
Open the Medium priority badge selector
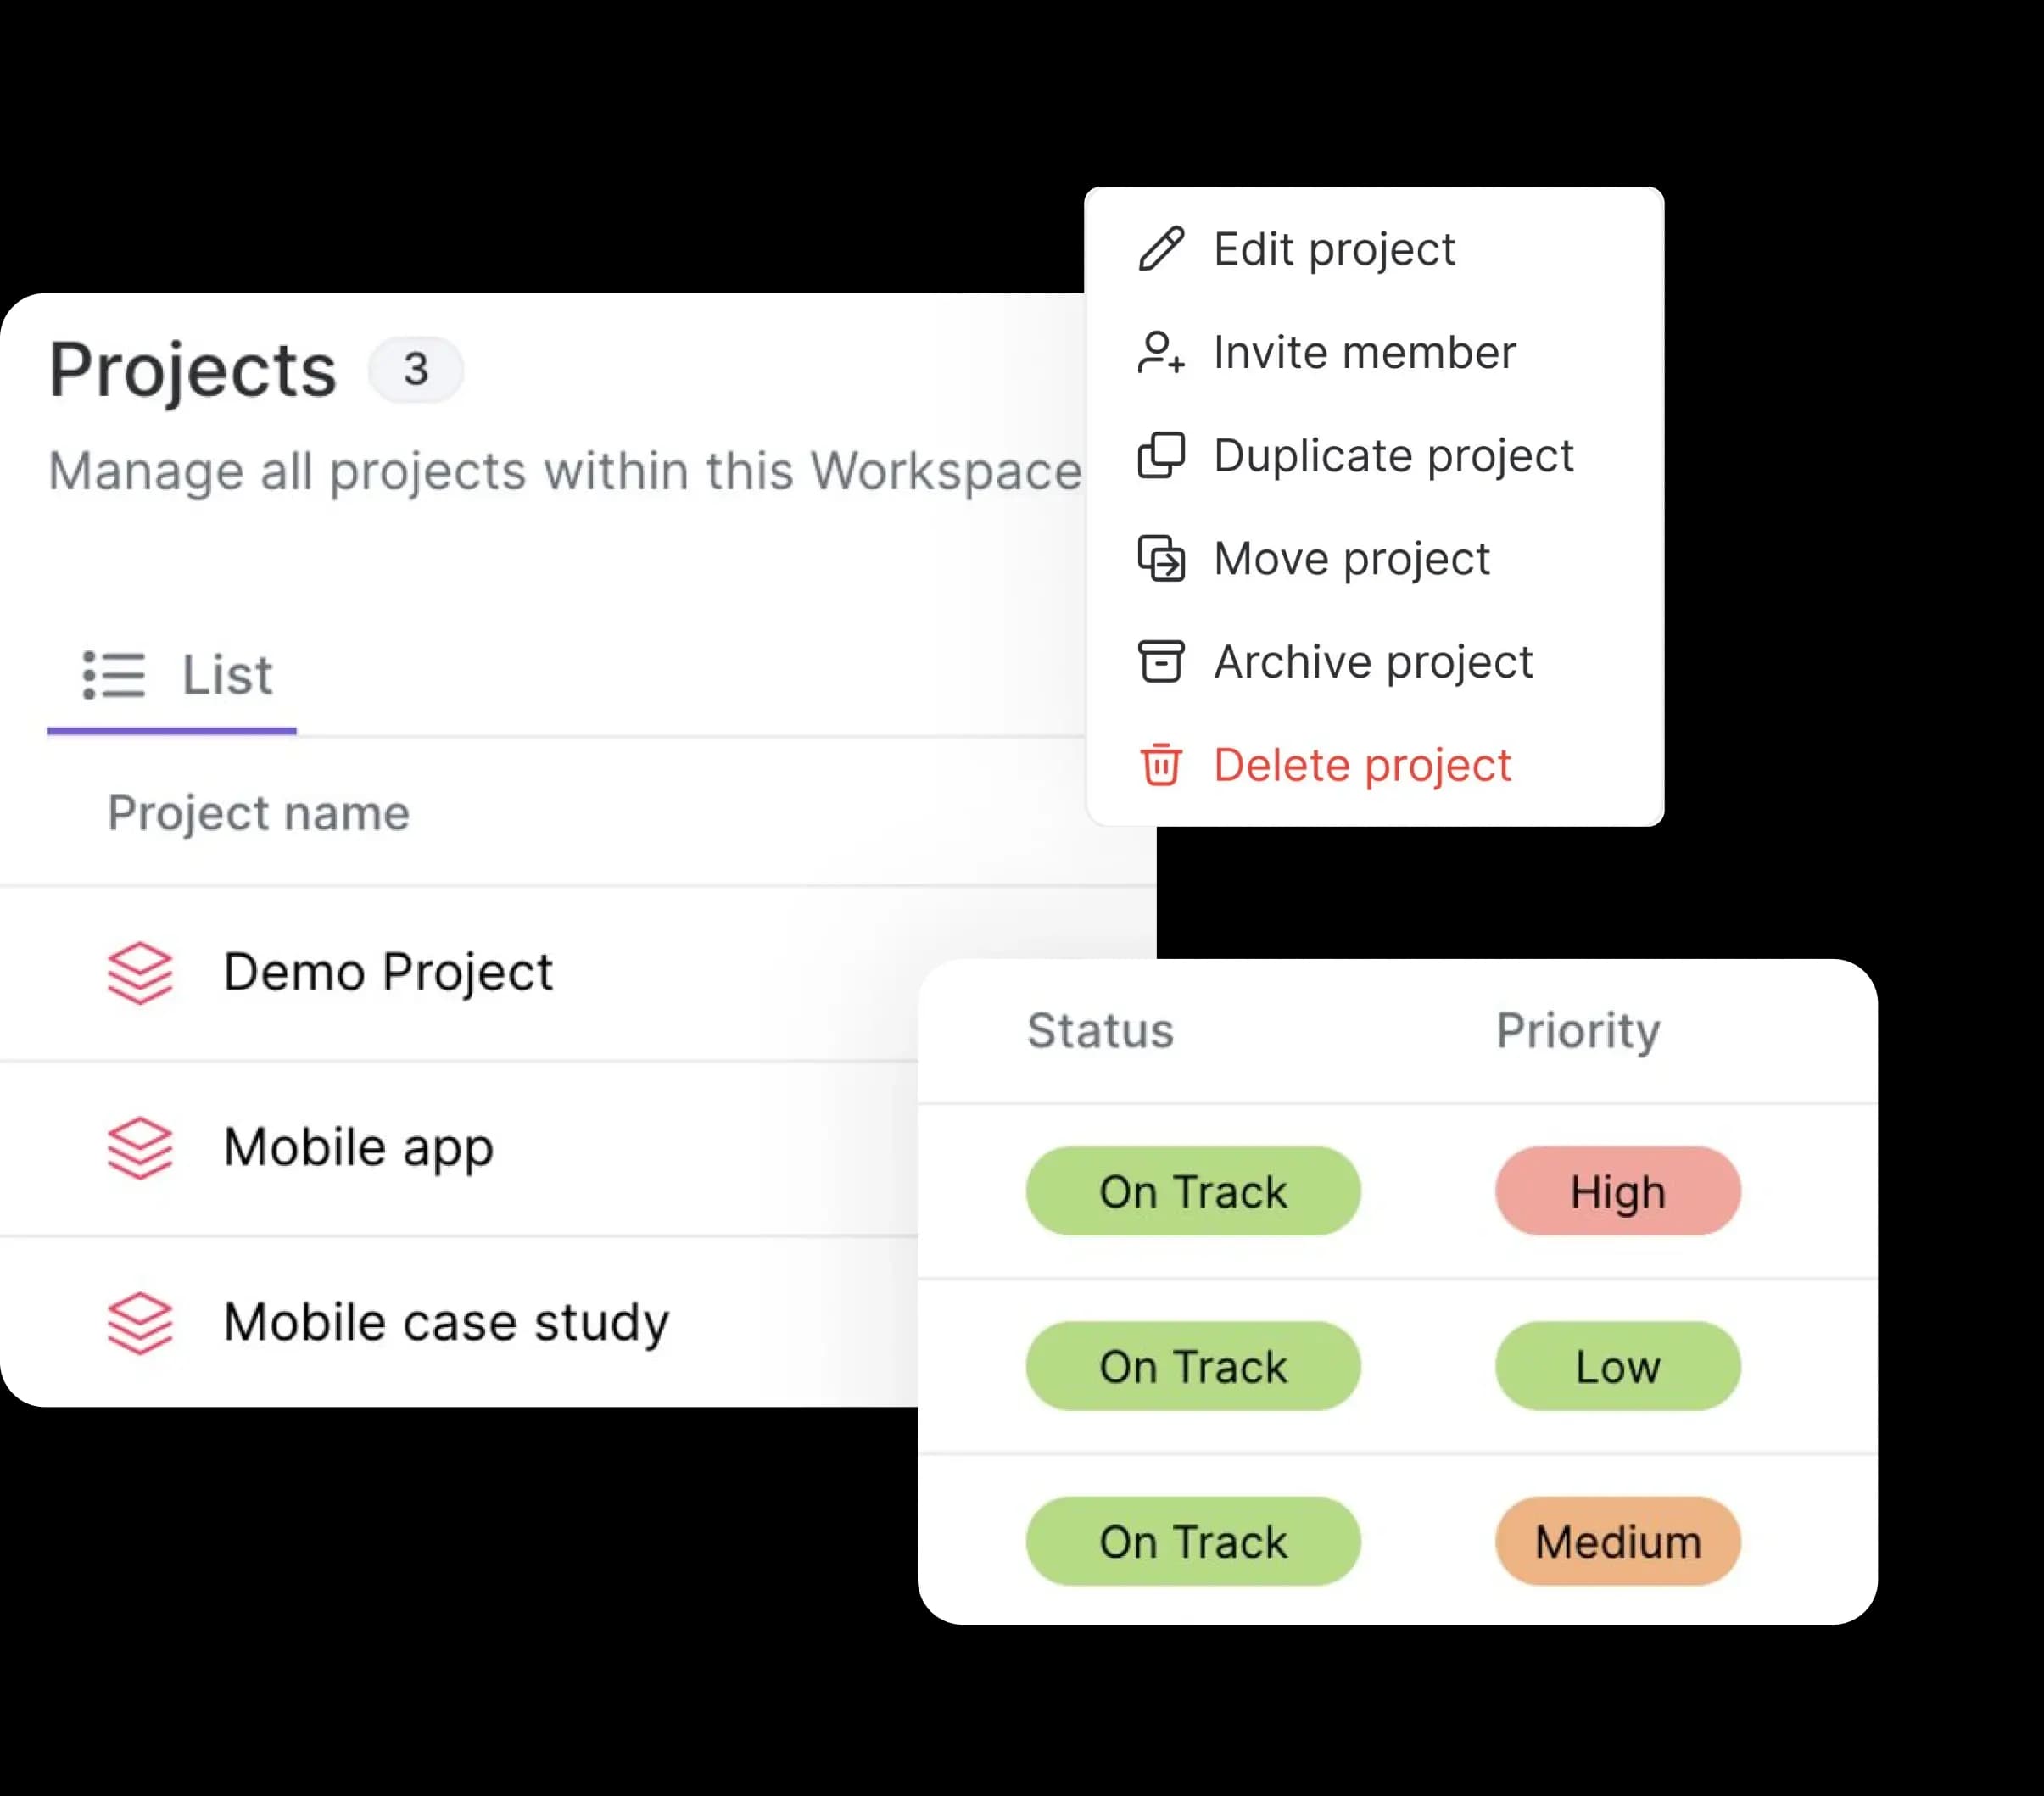[1617, 1541]
